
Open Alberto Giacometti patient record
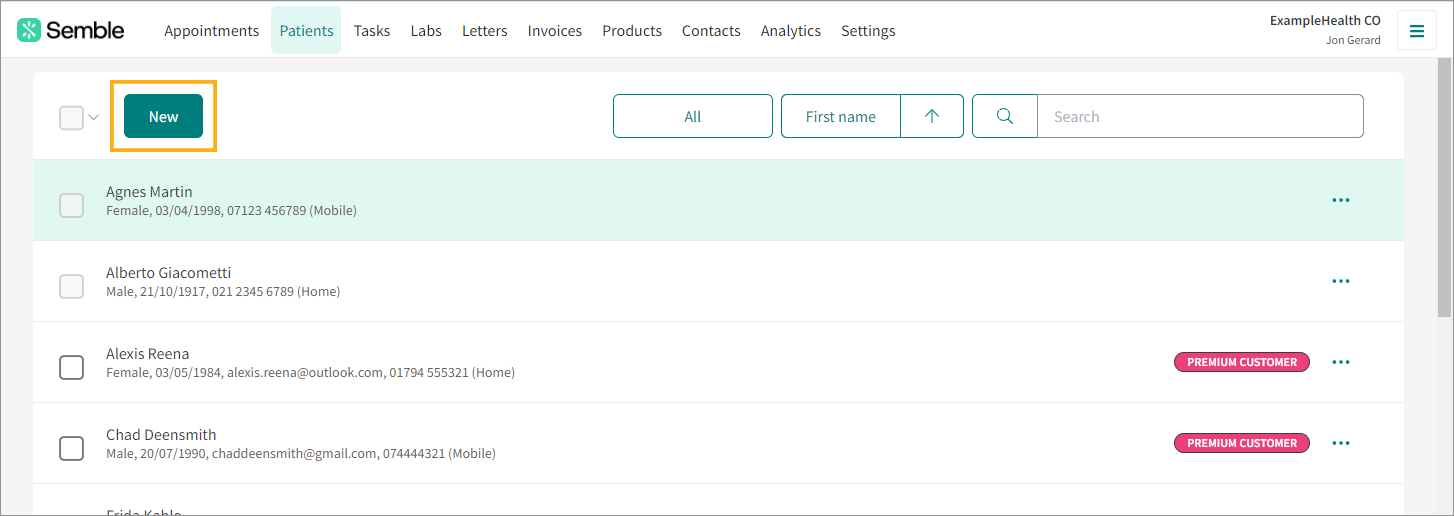click(x=168, y=272)
